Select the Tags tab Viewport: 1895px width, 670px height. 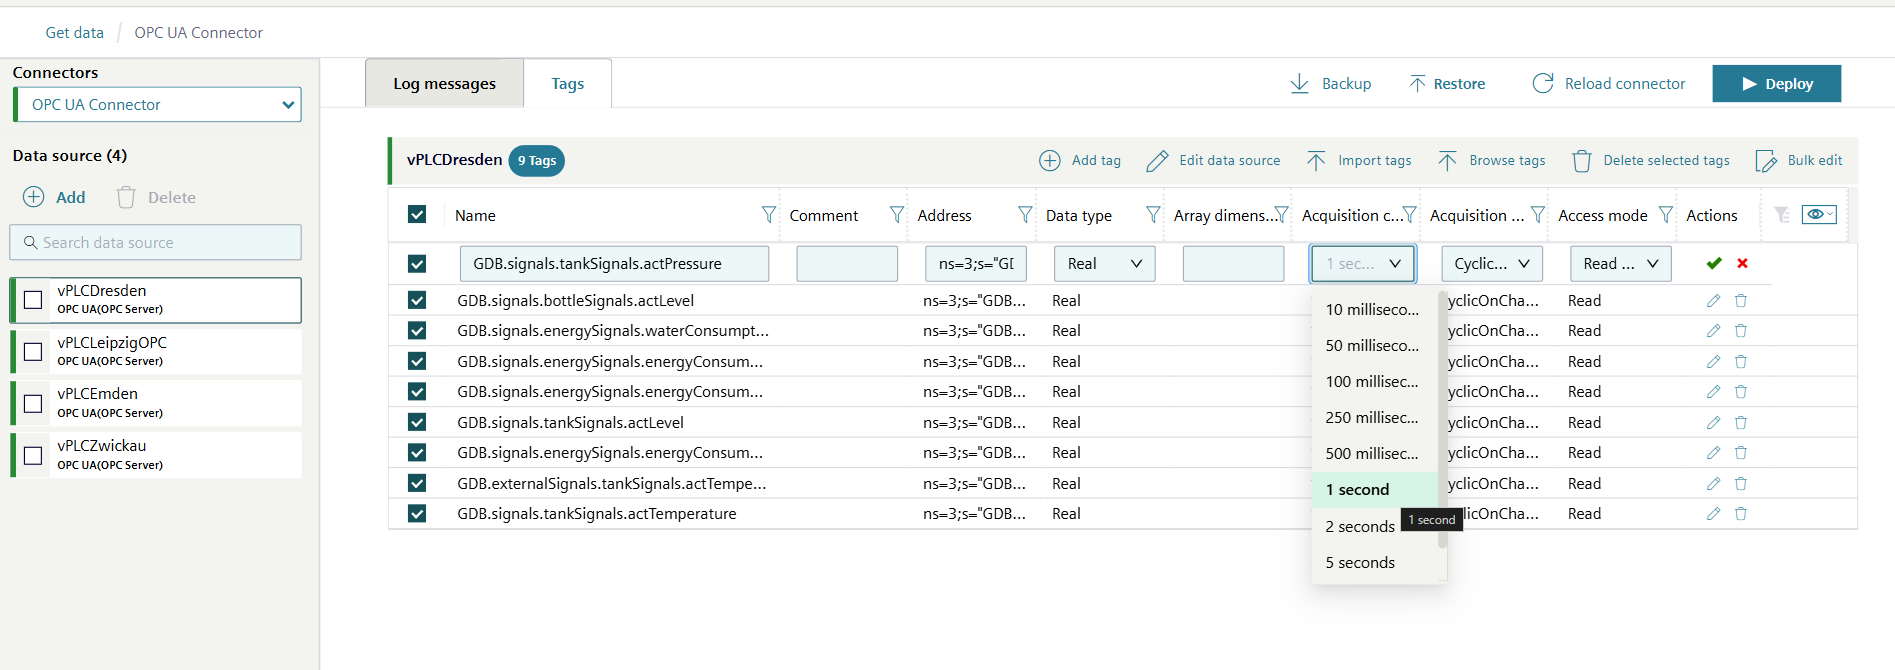pyautogui.click(x=567, y=84)
